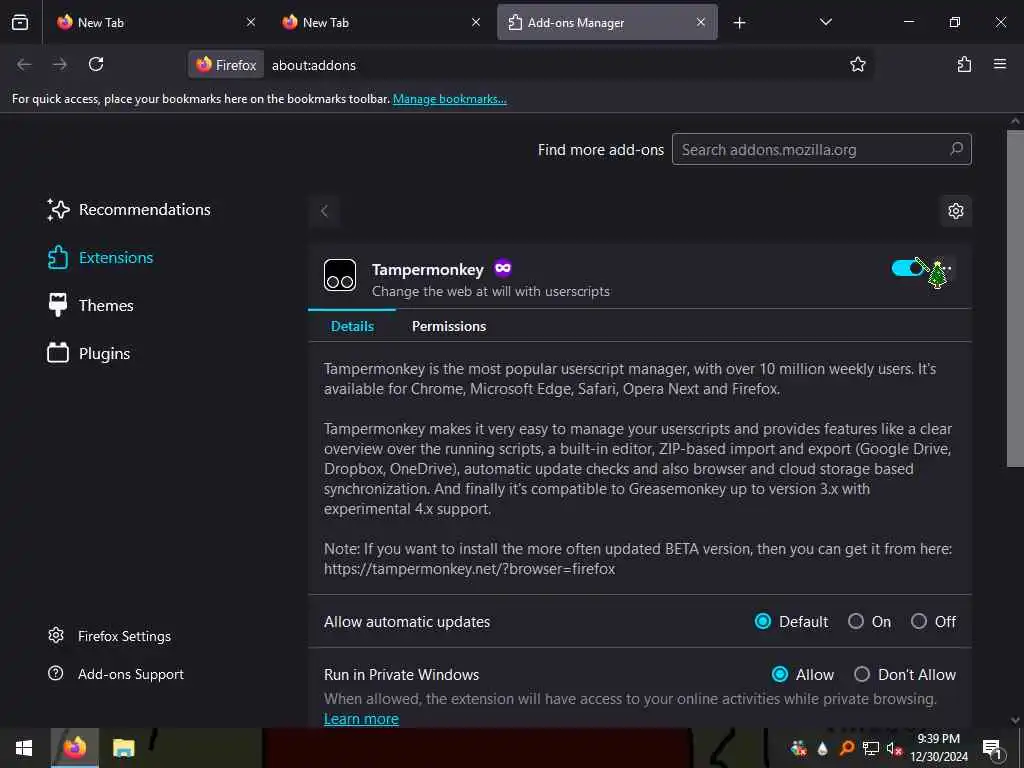1024x768 pixels.
Task: Open the Extensions toolbar puzzle icon
Action: (964, 64)
